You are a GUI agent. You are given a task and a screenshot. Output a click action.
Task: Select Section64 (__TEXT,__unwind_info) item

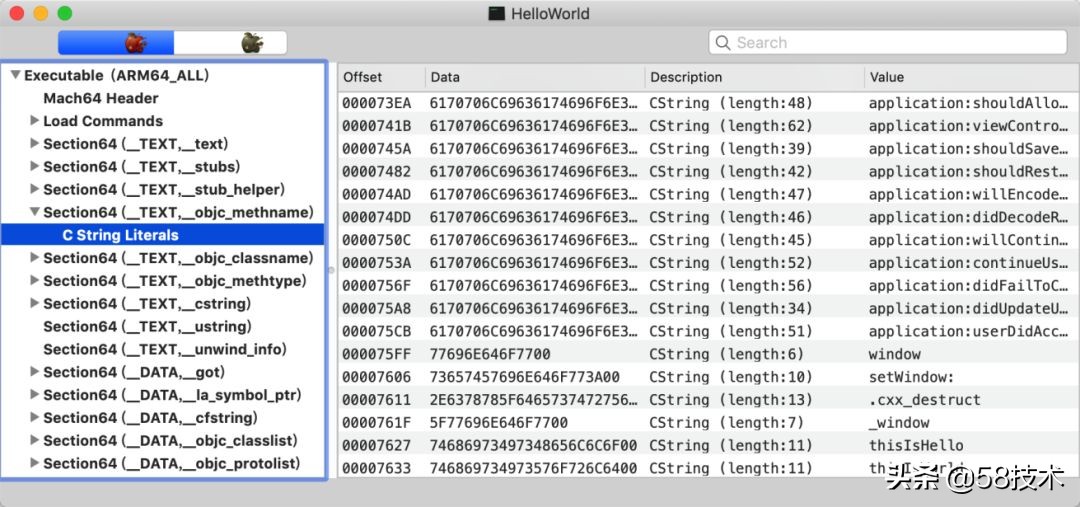[x=165, y=349]
